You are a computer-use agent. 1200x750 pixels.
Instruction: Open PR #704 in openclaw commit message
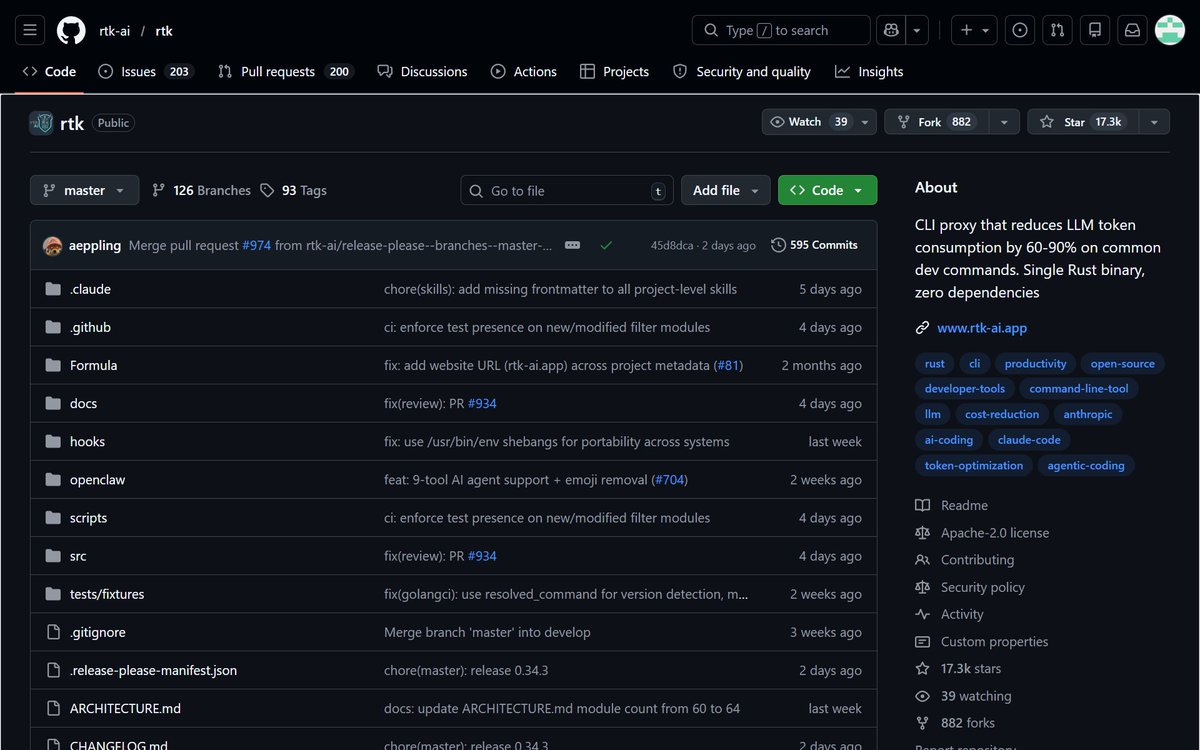click(670, 480)
